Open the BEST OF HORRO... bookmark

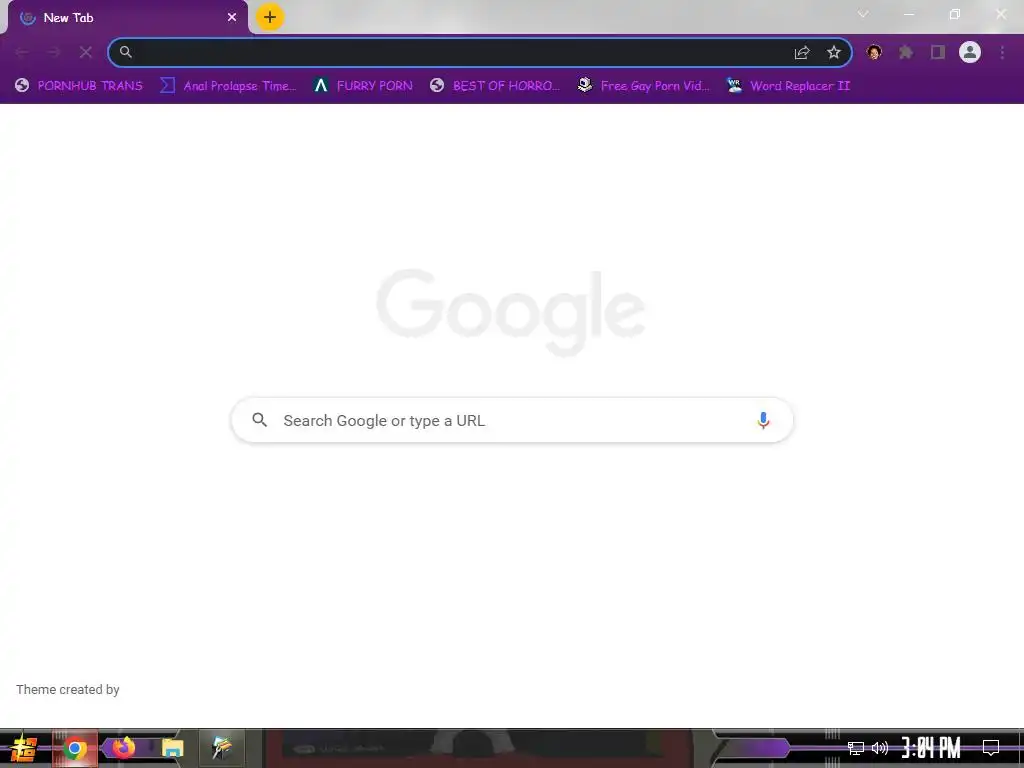click(x=494, y=86)
